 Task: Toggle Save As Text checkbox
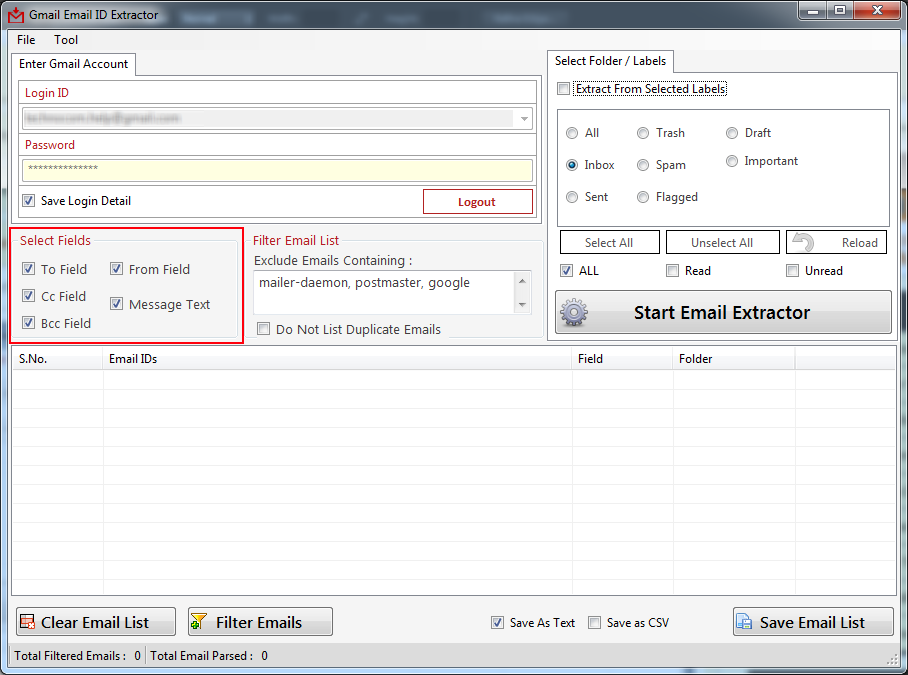(497, 622)
